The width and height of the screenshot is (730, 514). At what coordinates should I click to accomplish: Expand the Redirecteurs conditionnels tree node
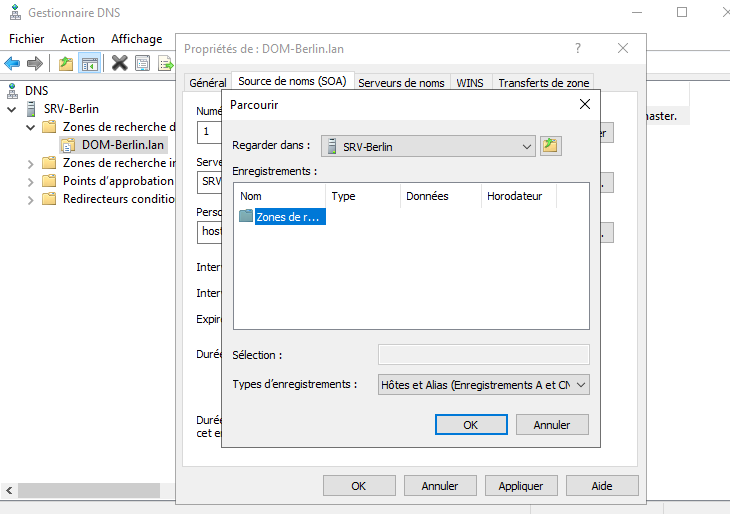pos(30,199)
